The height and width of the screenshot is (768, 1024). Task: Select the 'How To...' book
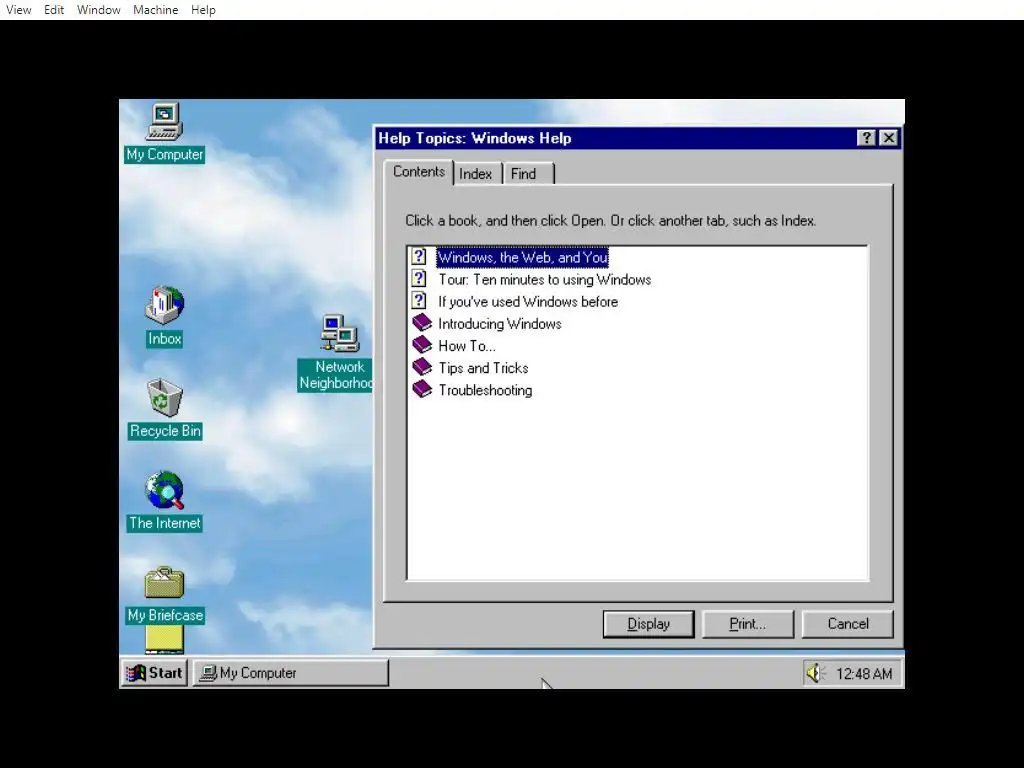tap(467, 346)
